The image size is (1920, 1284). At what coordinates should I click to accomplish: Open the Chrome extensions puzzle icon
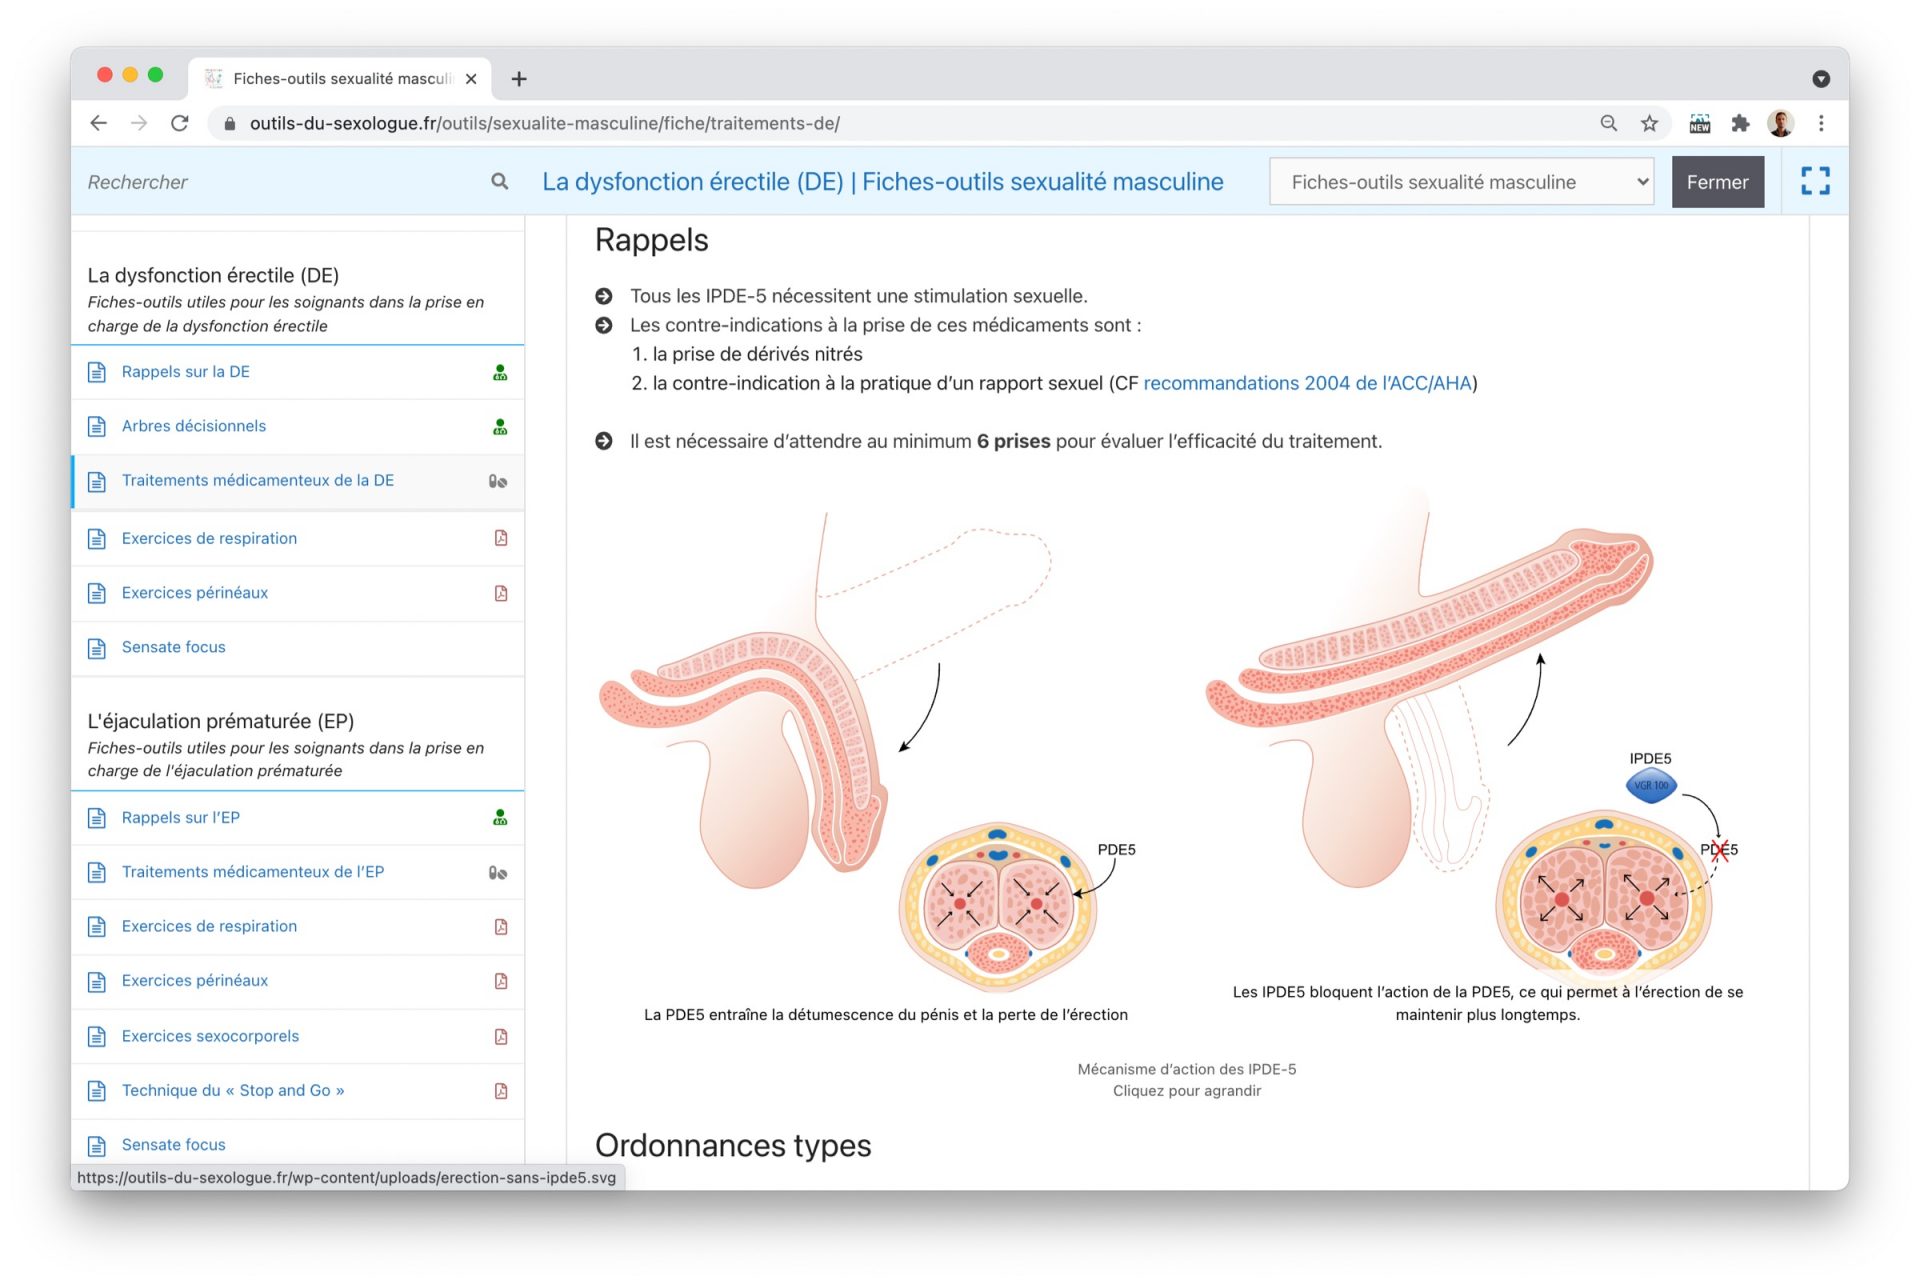point(1740,123)
